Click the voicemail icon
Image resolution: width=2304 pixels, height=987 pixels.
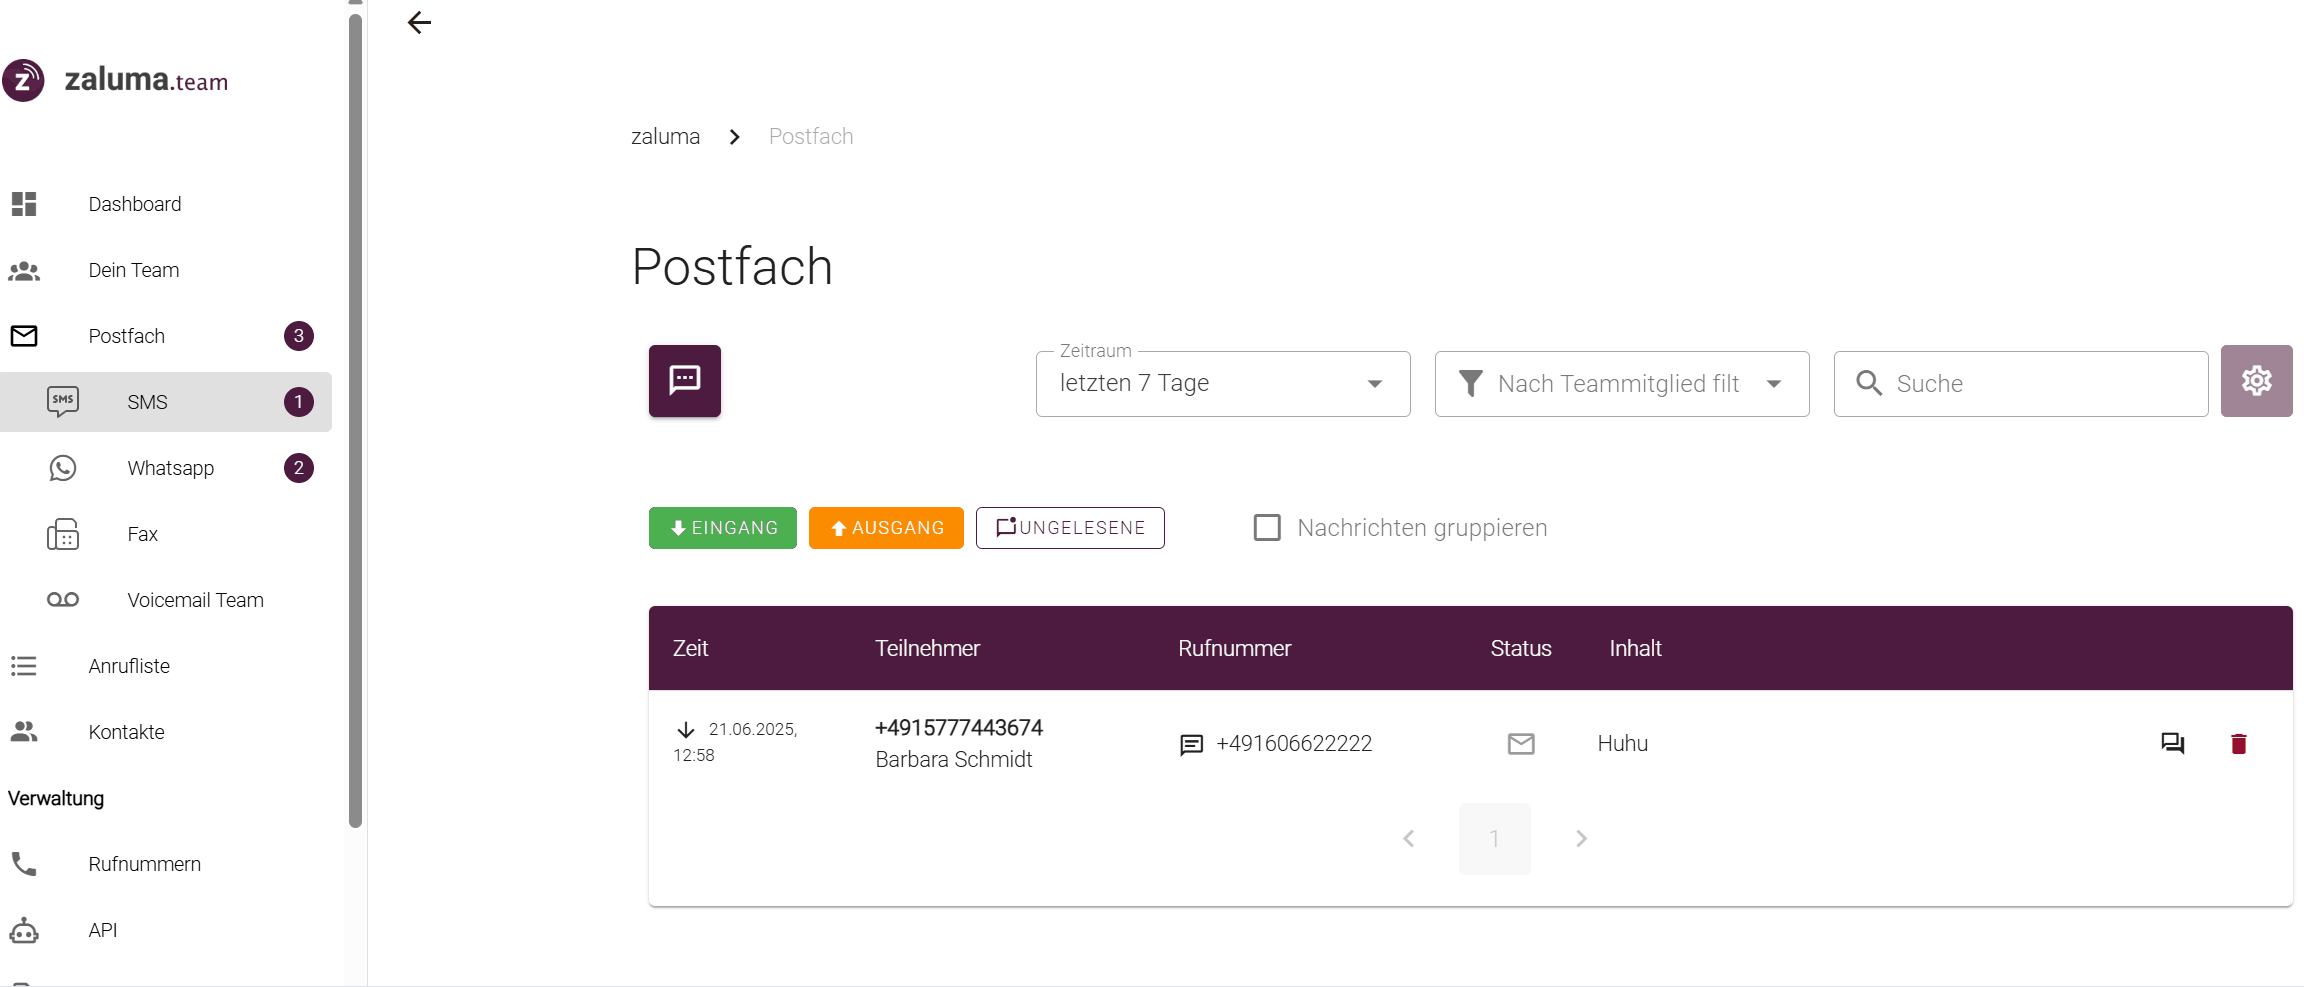63,600
